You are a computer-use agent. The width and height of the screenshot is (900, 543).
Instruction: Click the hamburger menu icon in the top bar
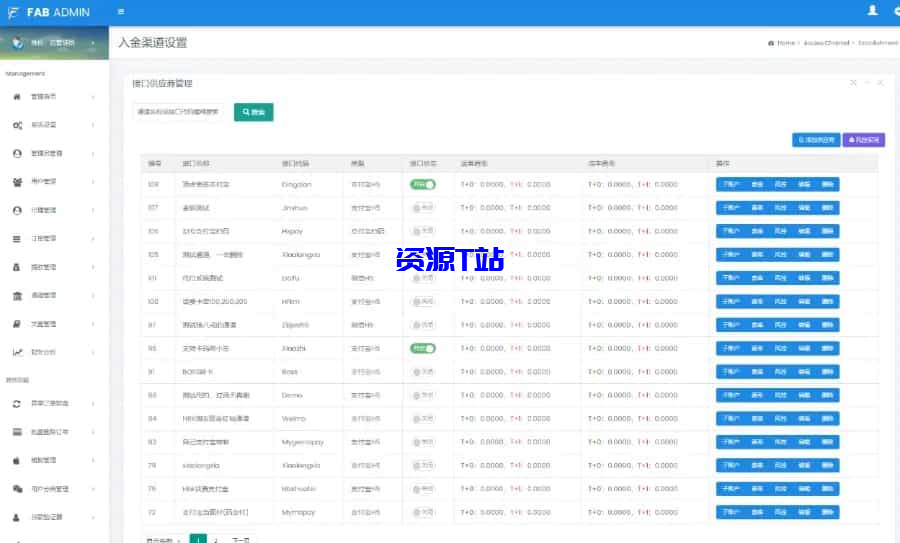tap(121, 12)
